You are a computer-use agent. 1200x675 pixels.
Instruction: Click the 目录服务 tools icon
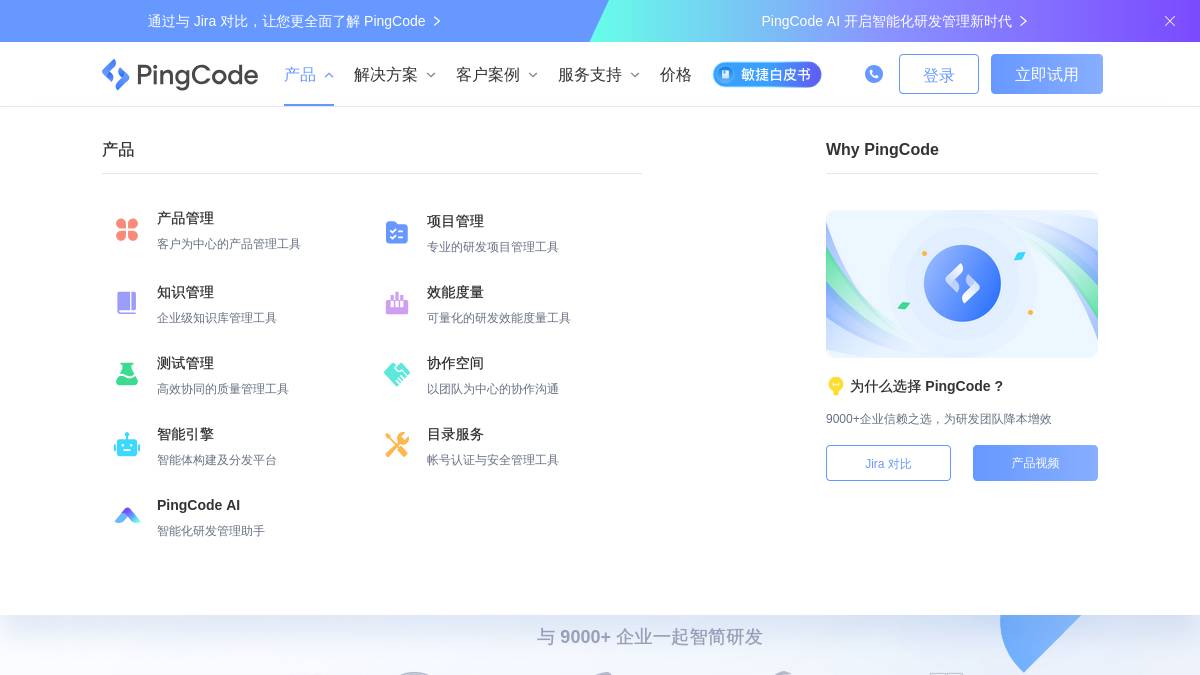397,445
